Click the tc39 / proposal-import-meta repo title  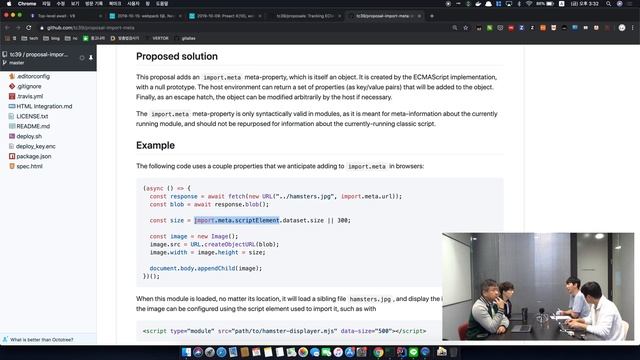[x=39, y=54]
